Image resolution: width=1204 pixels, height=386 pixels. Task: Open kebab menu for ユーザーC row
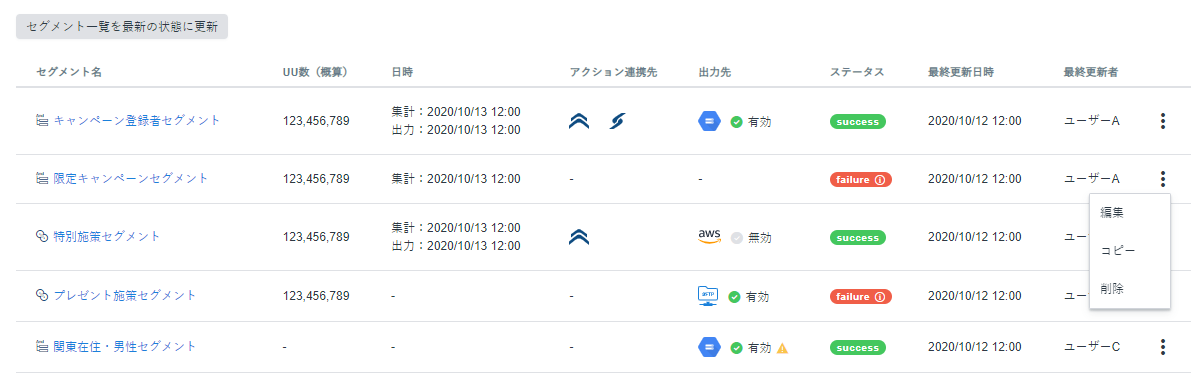pyautogui.click(x=1162, y=347)
